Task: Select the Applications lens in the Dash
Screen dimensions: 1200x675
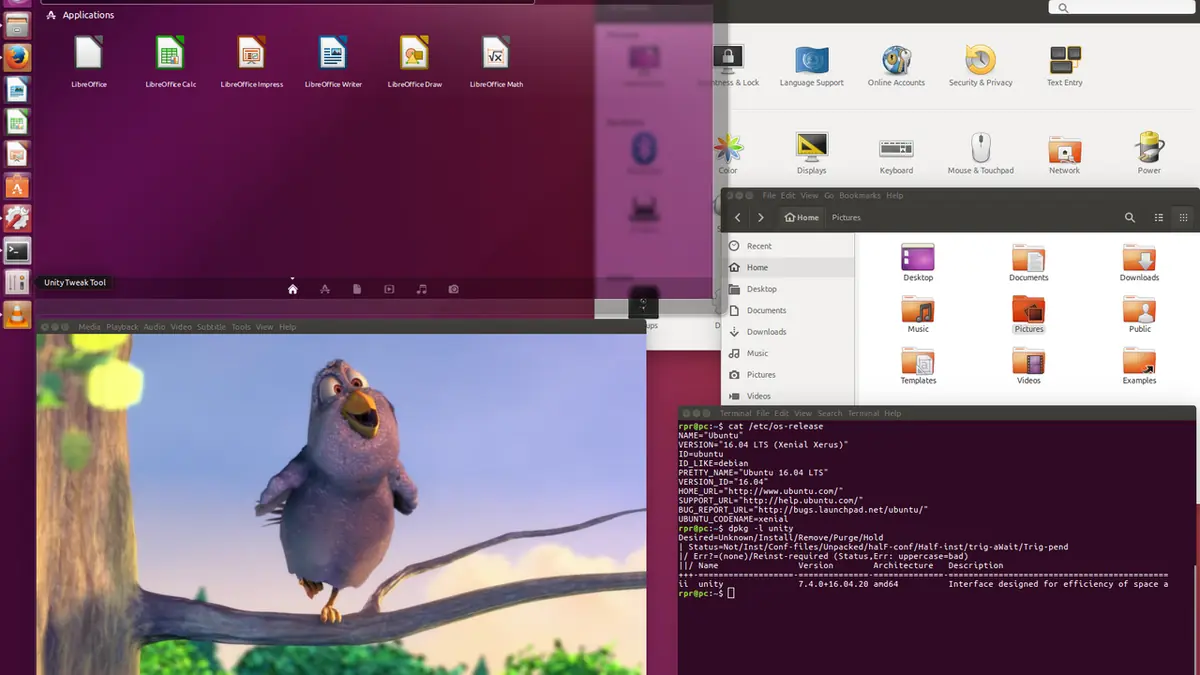Action: tap(325, 289)
